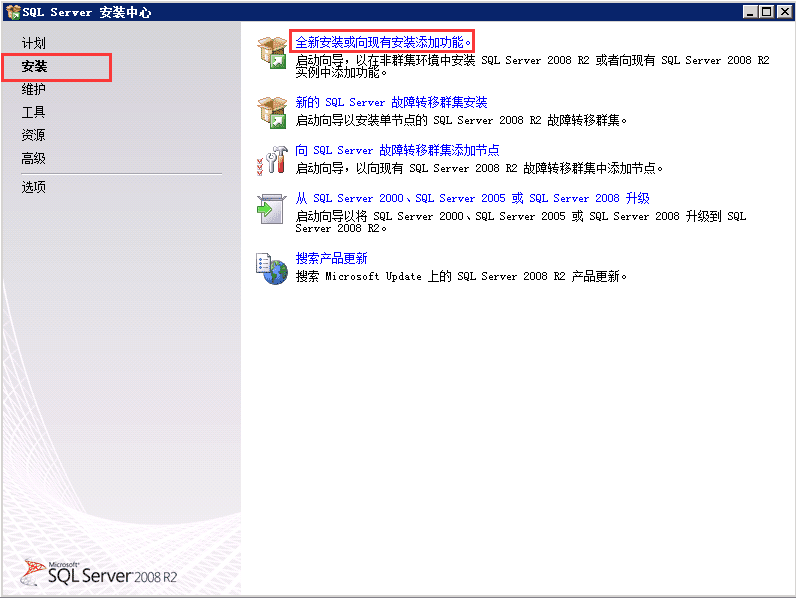Click the description 启动向导，以向现有 SQL Server 2008 R2 故障转移群集中添加节点
This screenshot has width=796, height=598.
coord(479,168)
